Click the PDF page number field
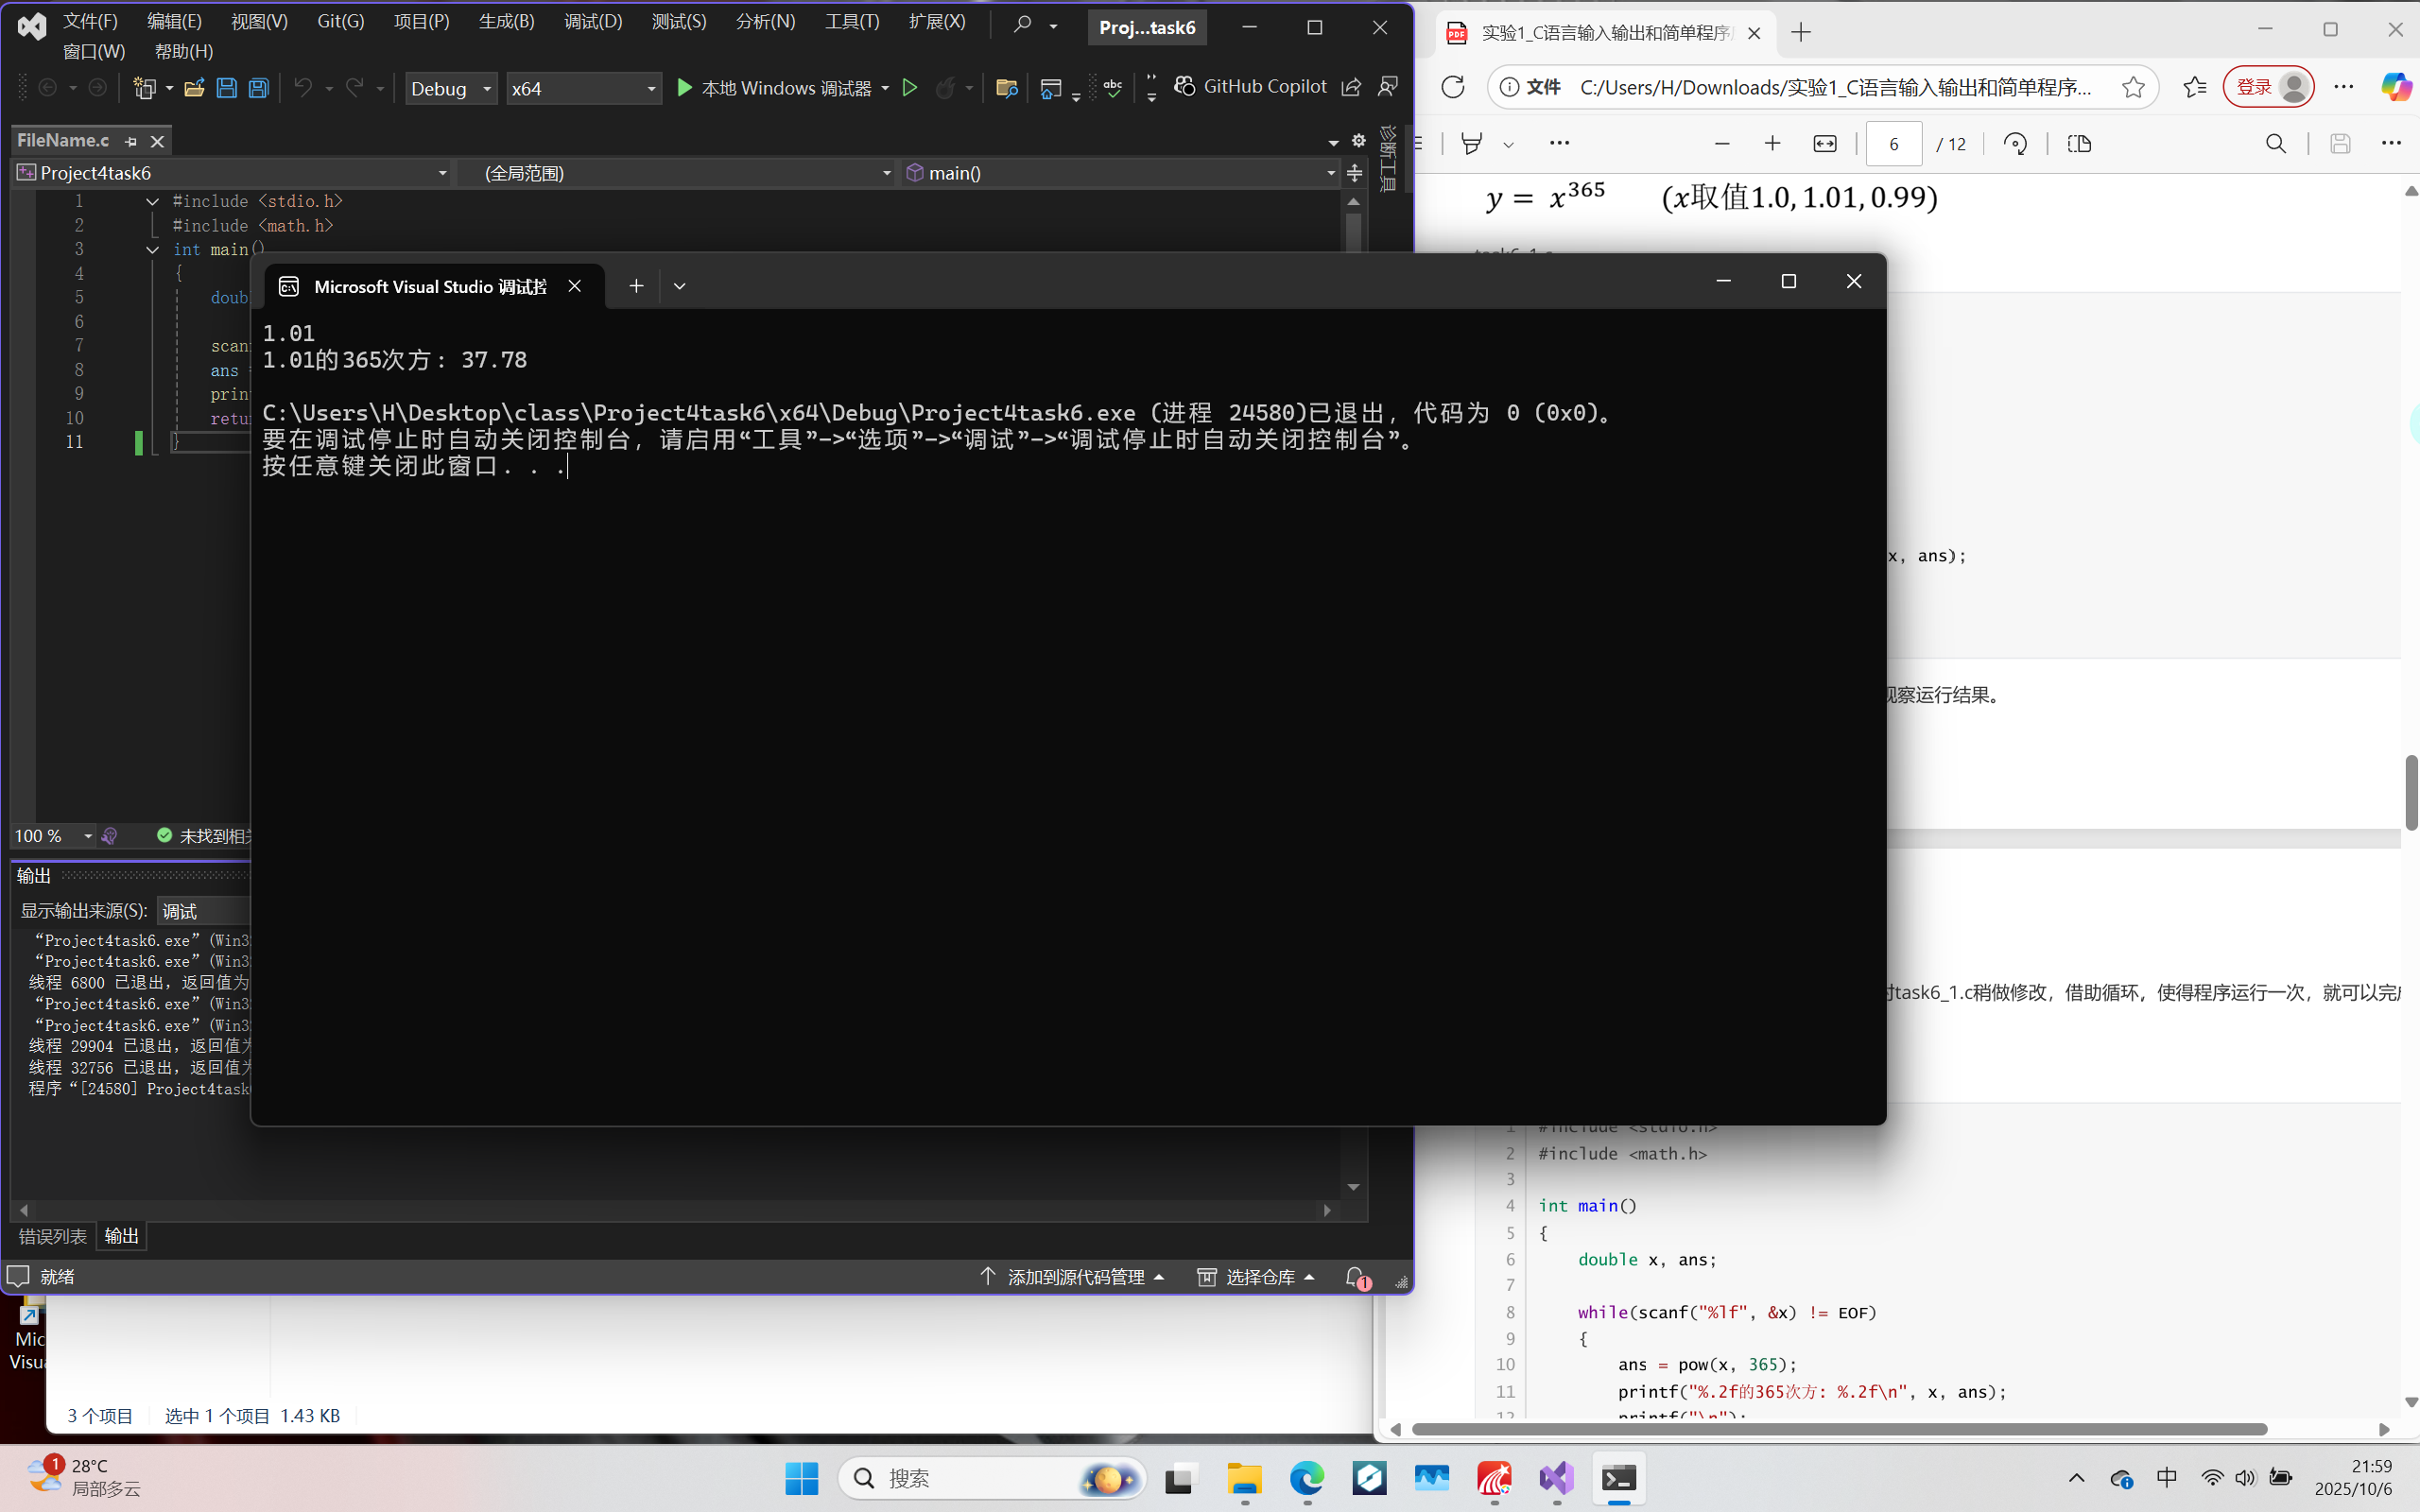Screen dimensions: 2420x1512 [x=1893, y=144]
